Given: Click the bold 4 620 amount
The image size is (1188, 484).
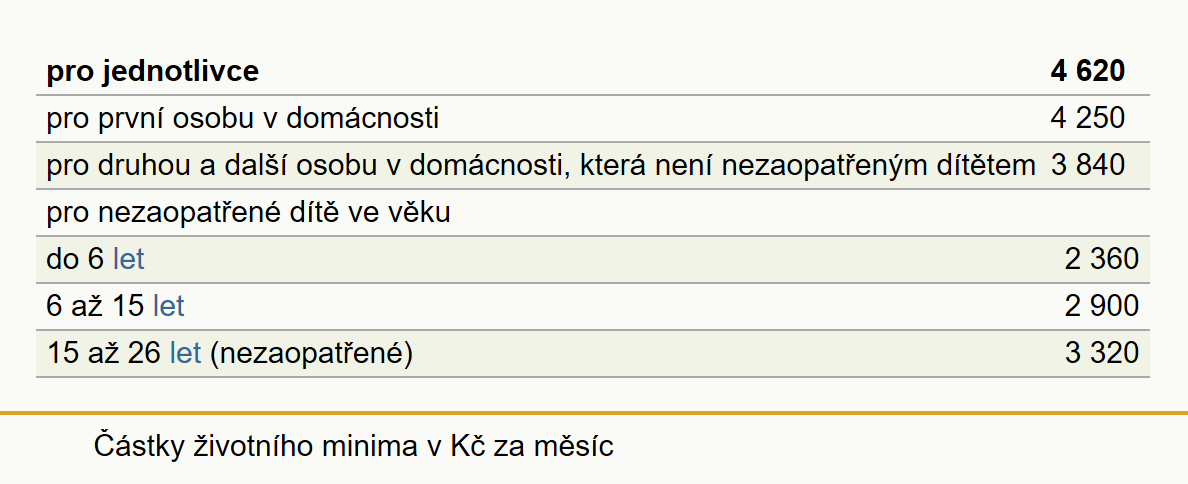Looking at the screenshot, I should coord(1087,71).
